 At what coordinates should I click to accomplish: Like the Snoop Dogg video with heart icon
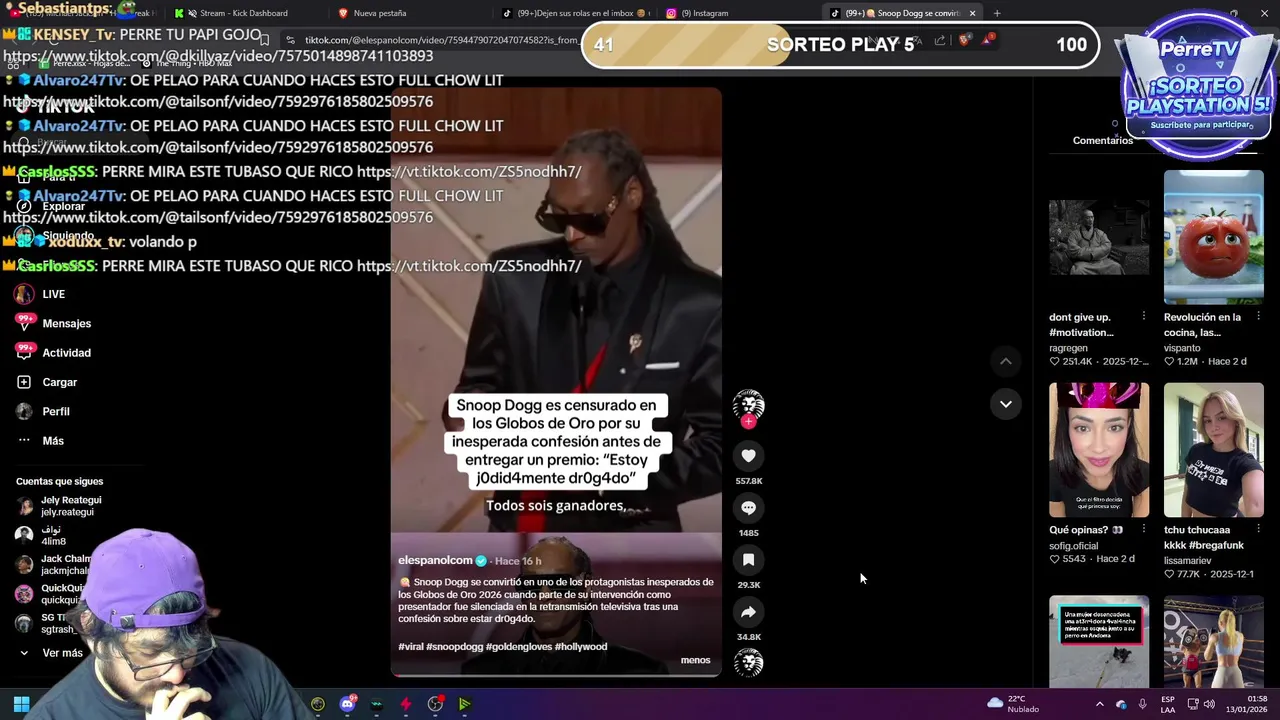748,456
